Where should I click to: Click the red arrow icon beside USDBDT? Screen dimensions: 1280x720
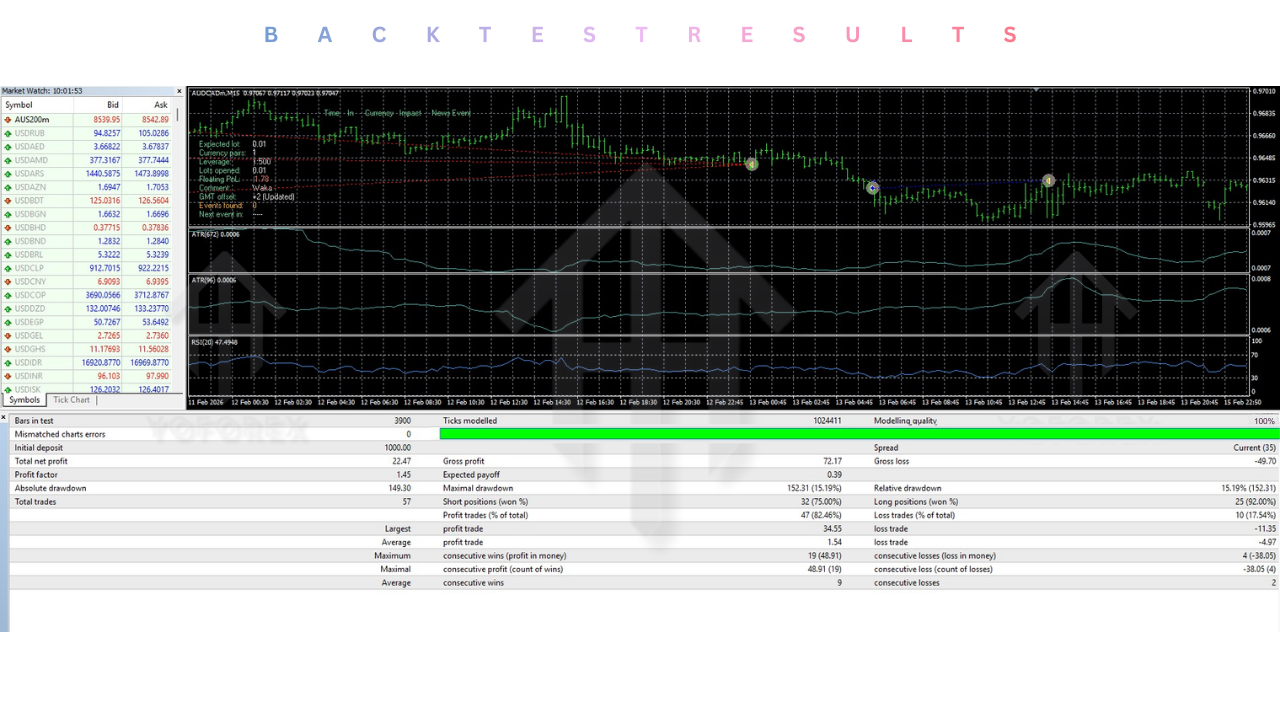click(8, 200)
